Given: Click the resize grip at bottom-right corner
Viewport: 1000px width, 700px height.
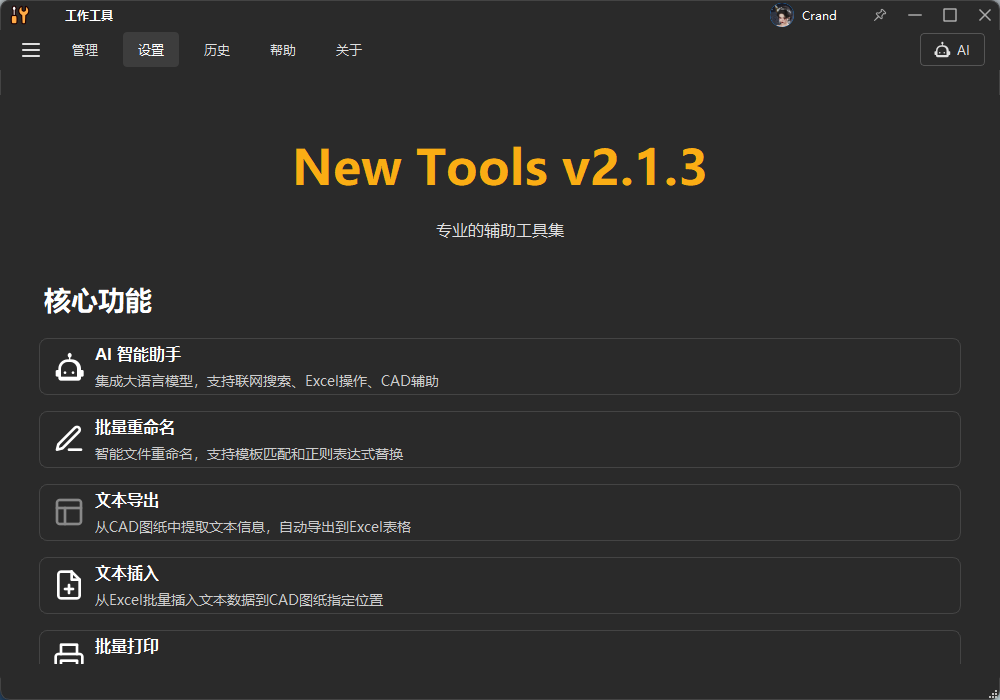Looking at the screenshot, I should tap(994, 694).
